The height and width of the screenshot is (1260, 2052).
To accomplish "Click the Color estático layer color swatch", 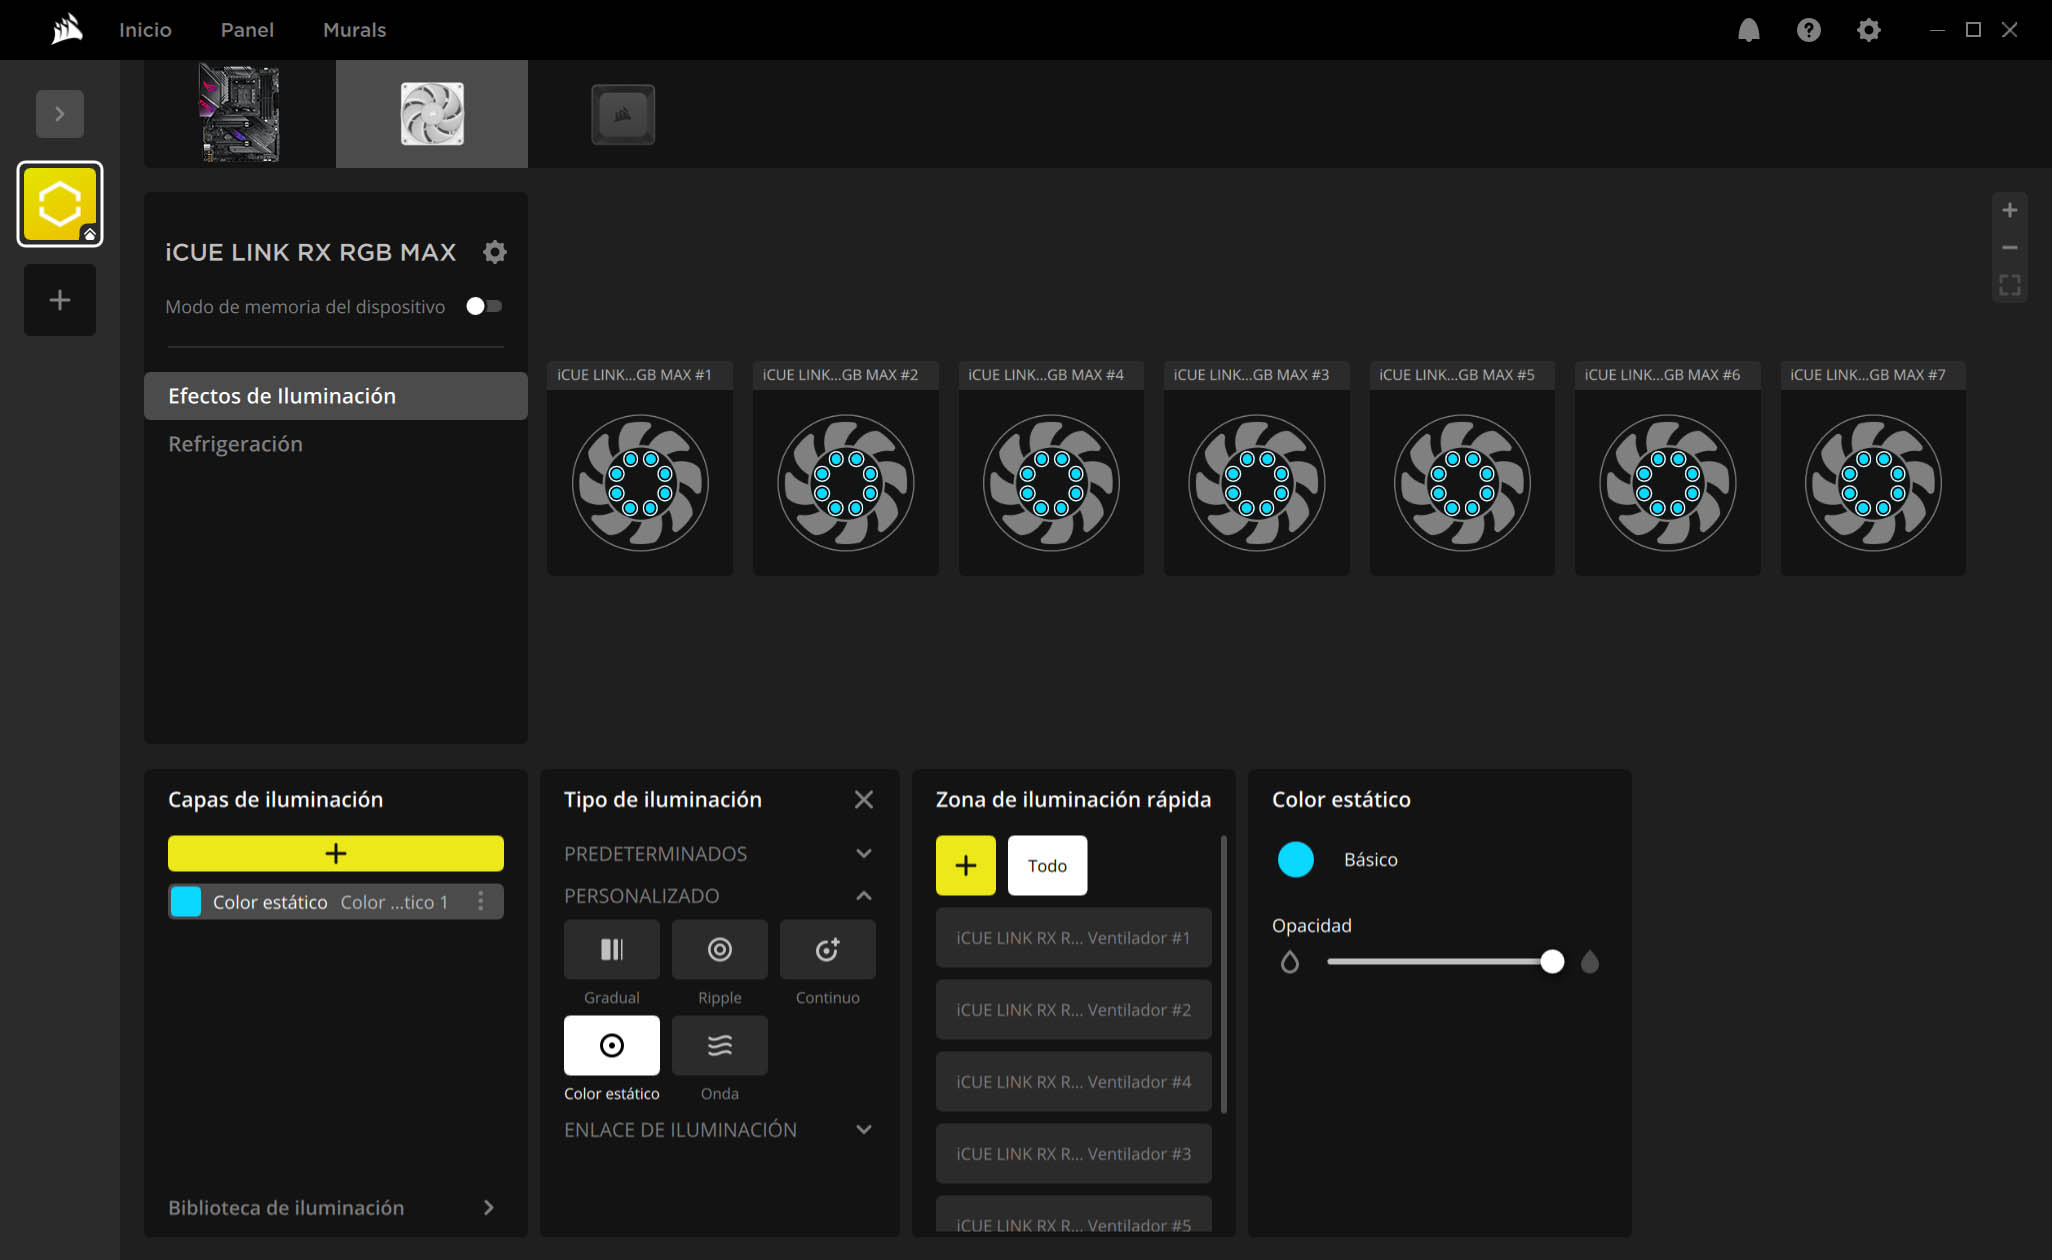I will [x=186, y=901].
